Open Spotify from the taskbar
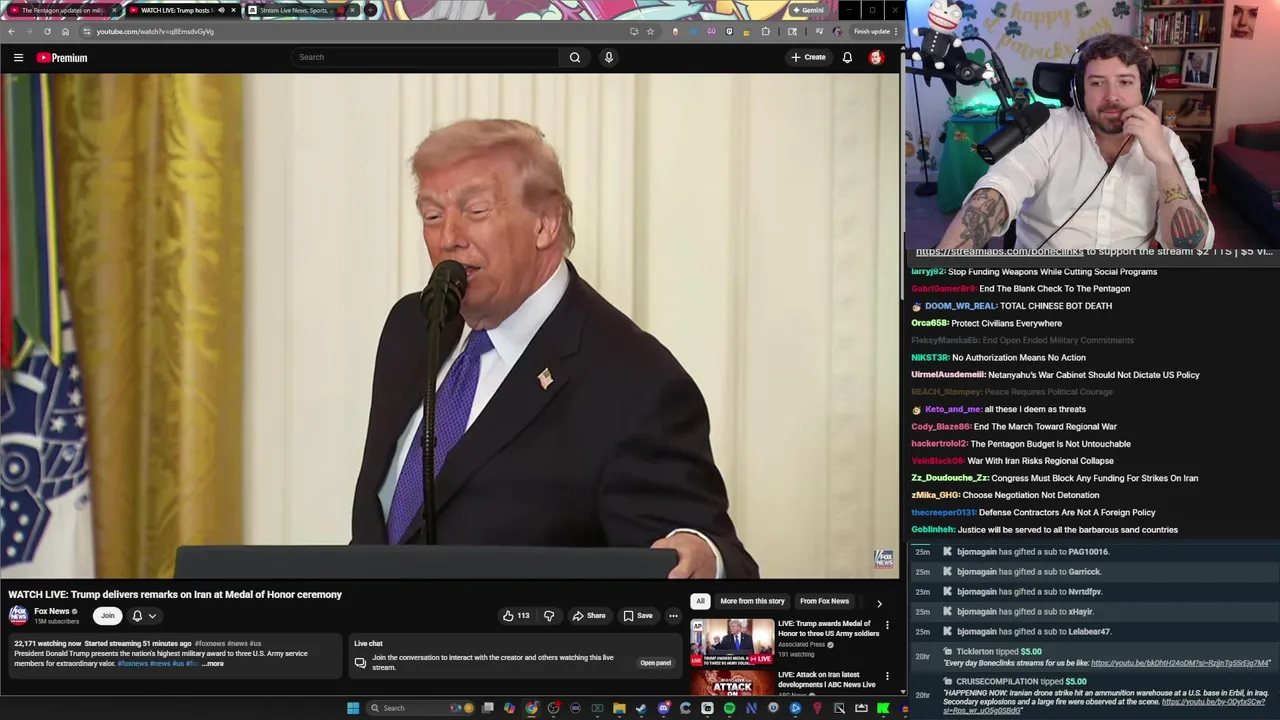Viewport: 1280px width, 720px height. coord(730,708)
